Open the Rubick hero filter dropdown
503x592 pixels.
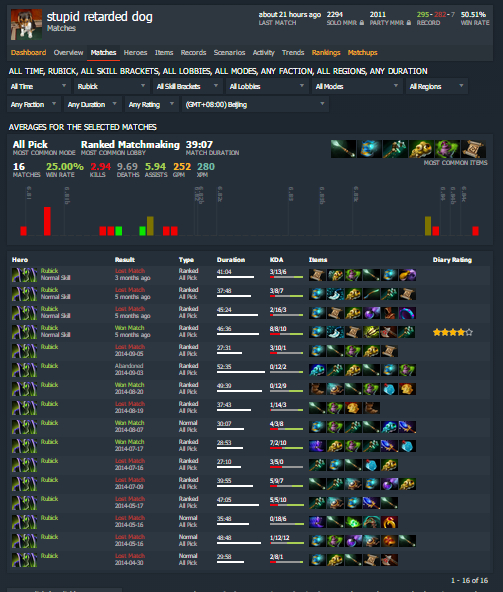click(112, 86)
